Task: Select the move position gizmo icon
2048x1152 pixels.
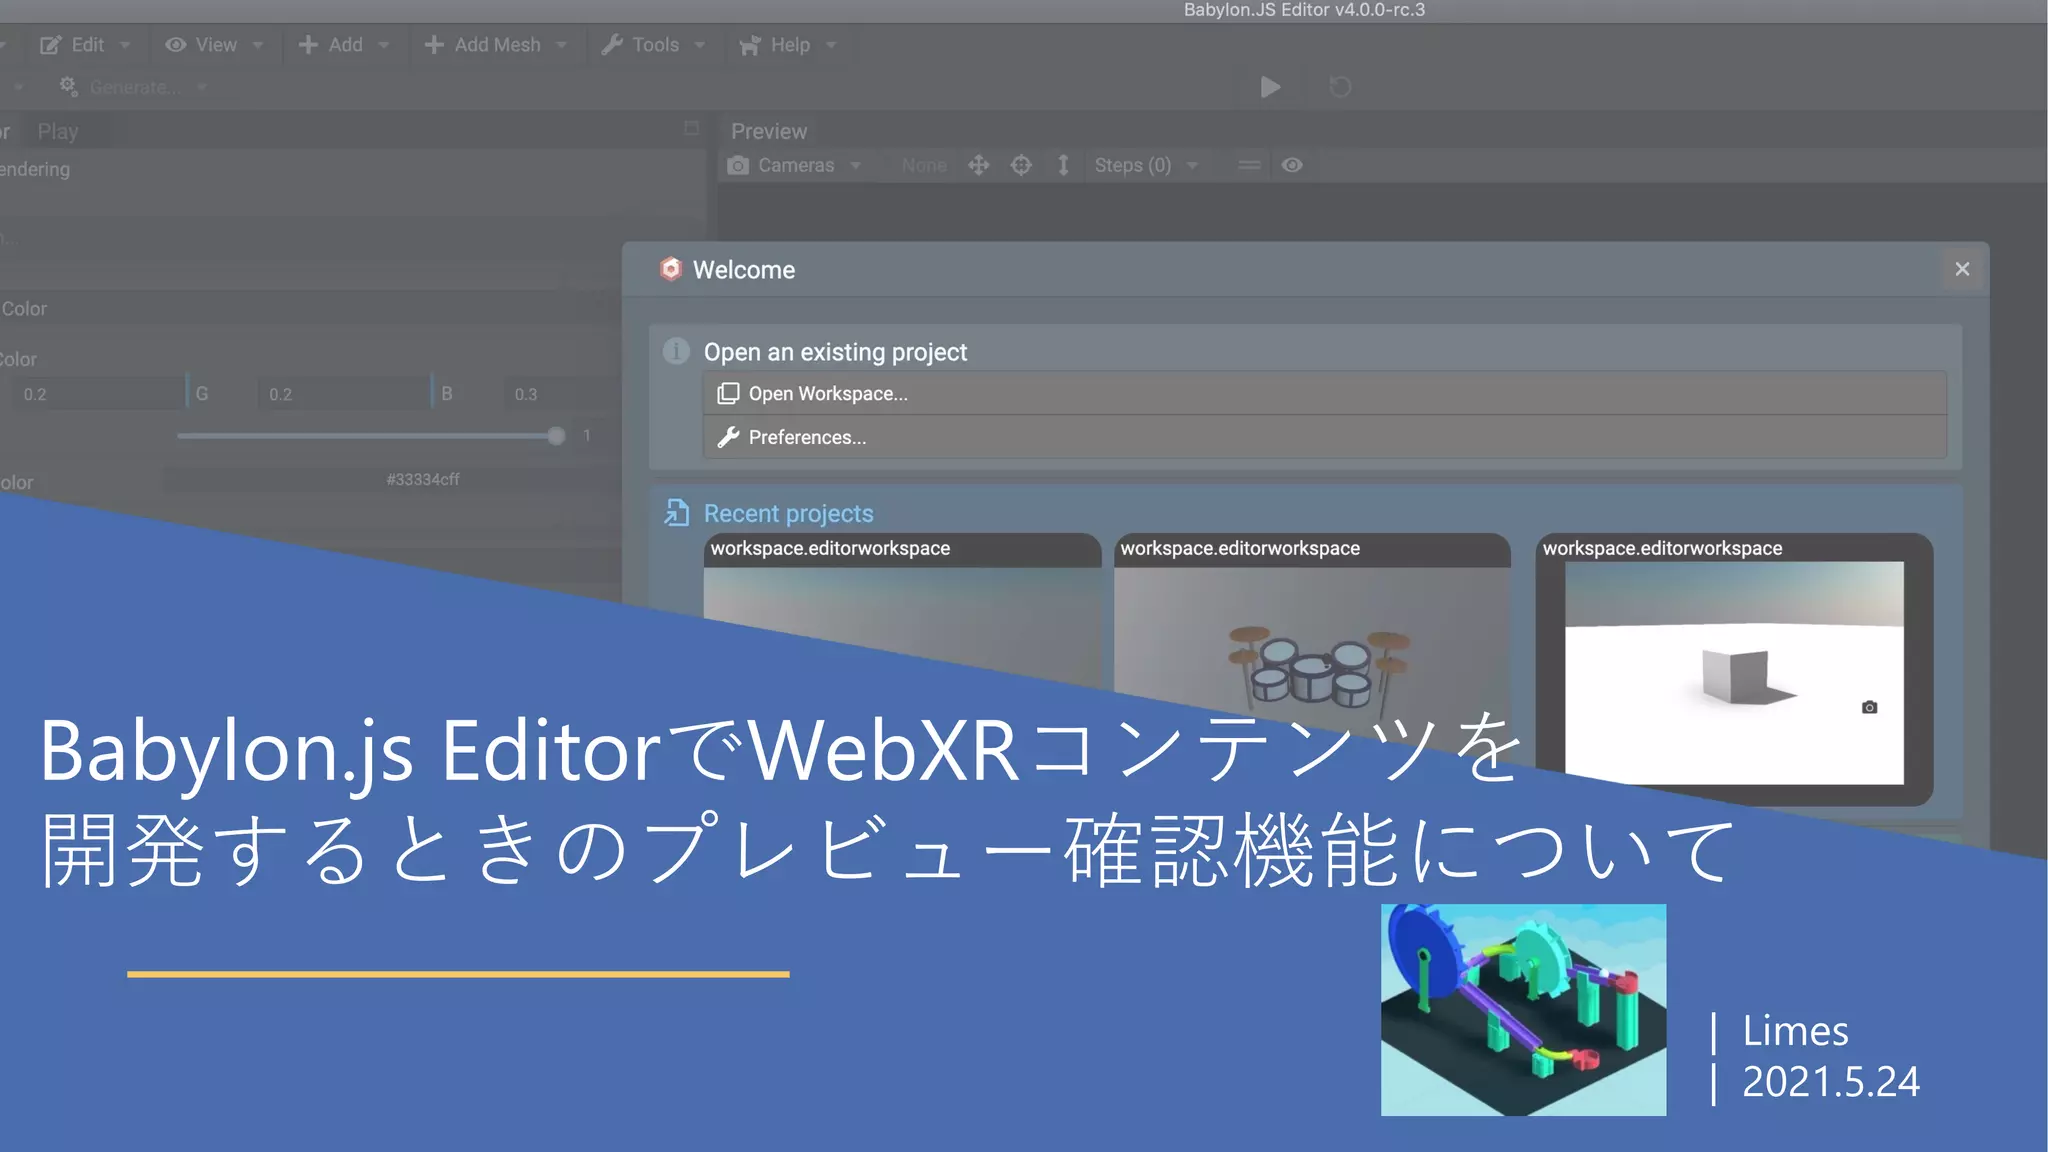Action: (x=979, y=165)
